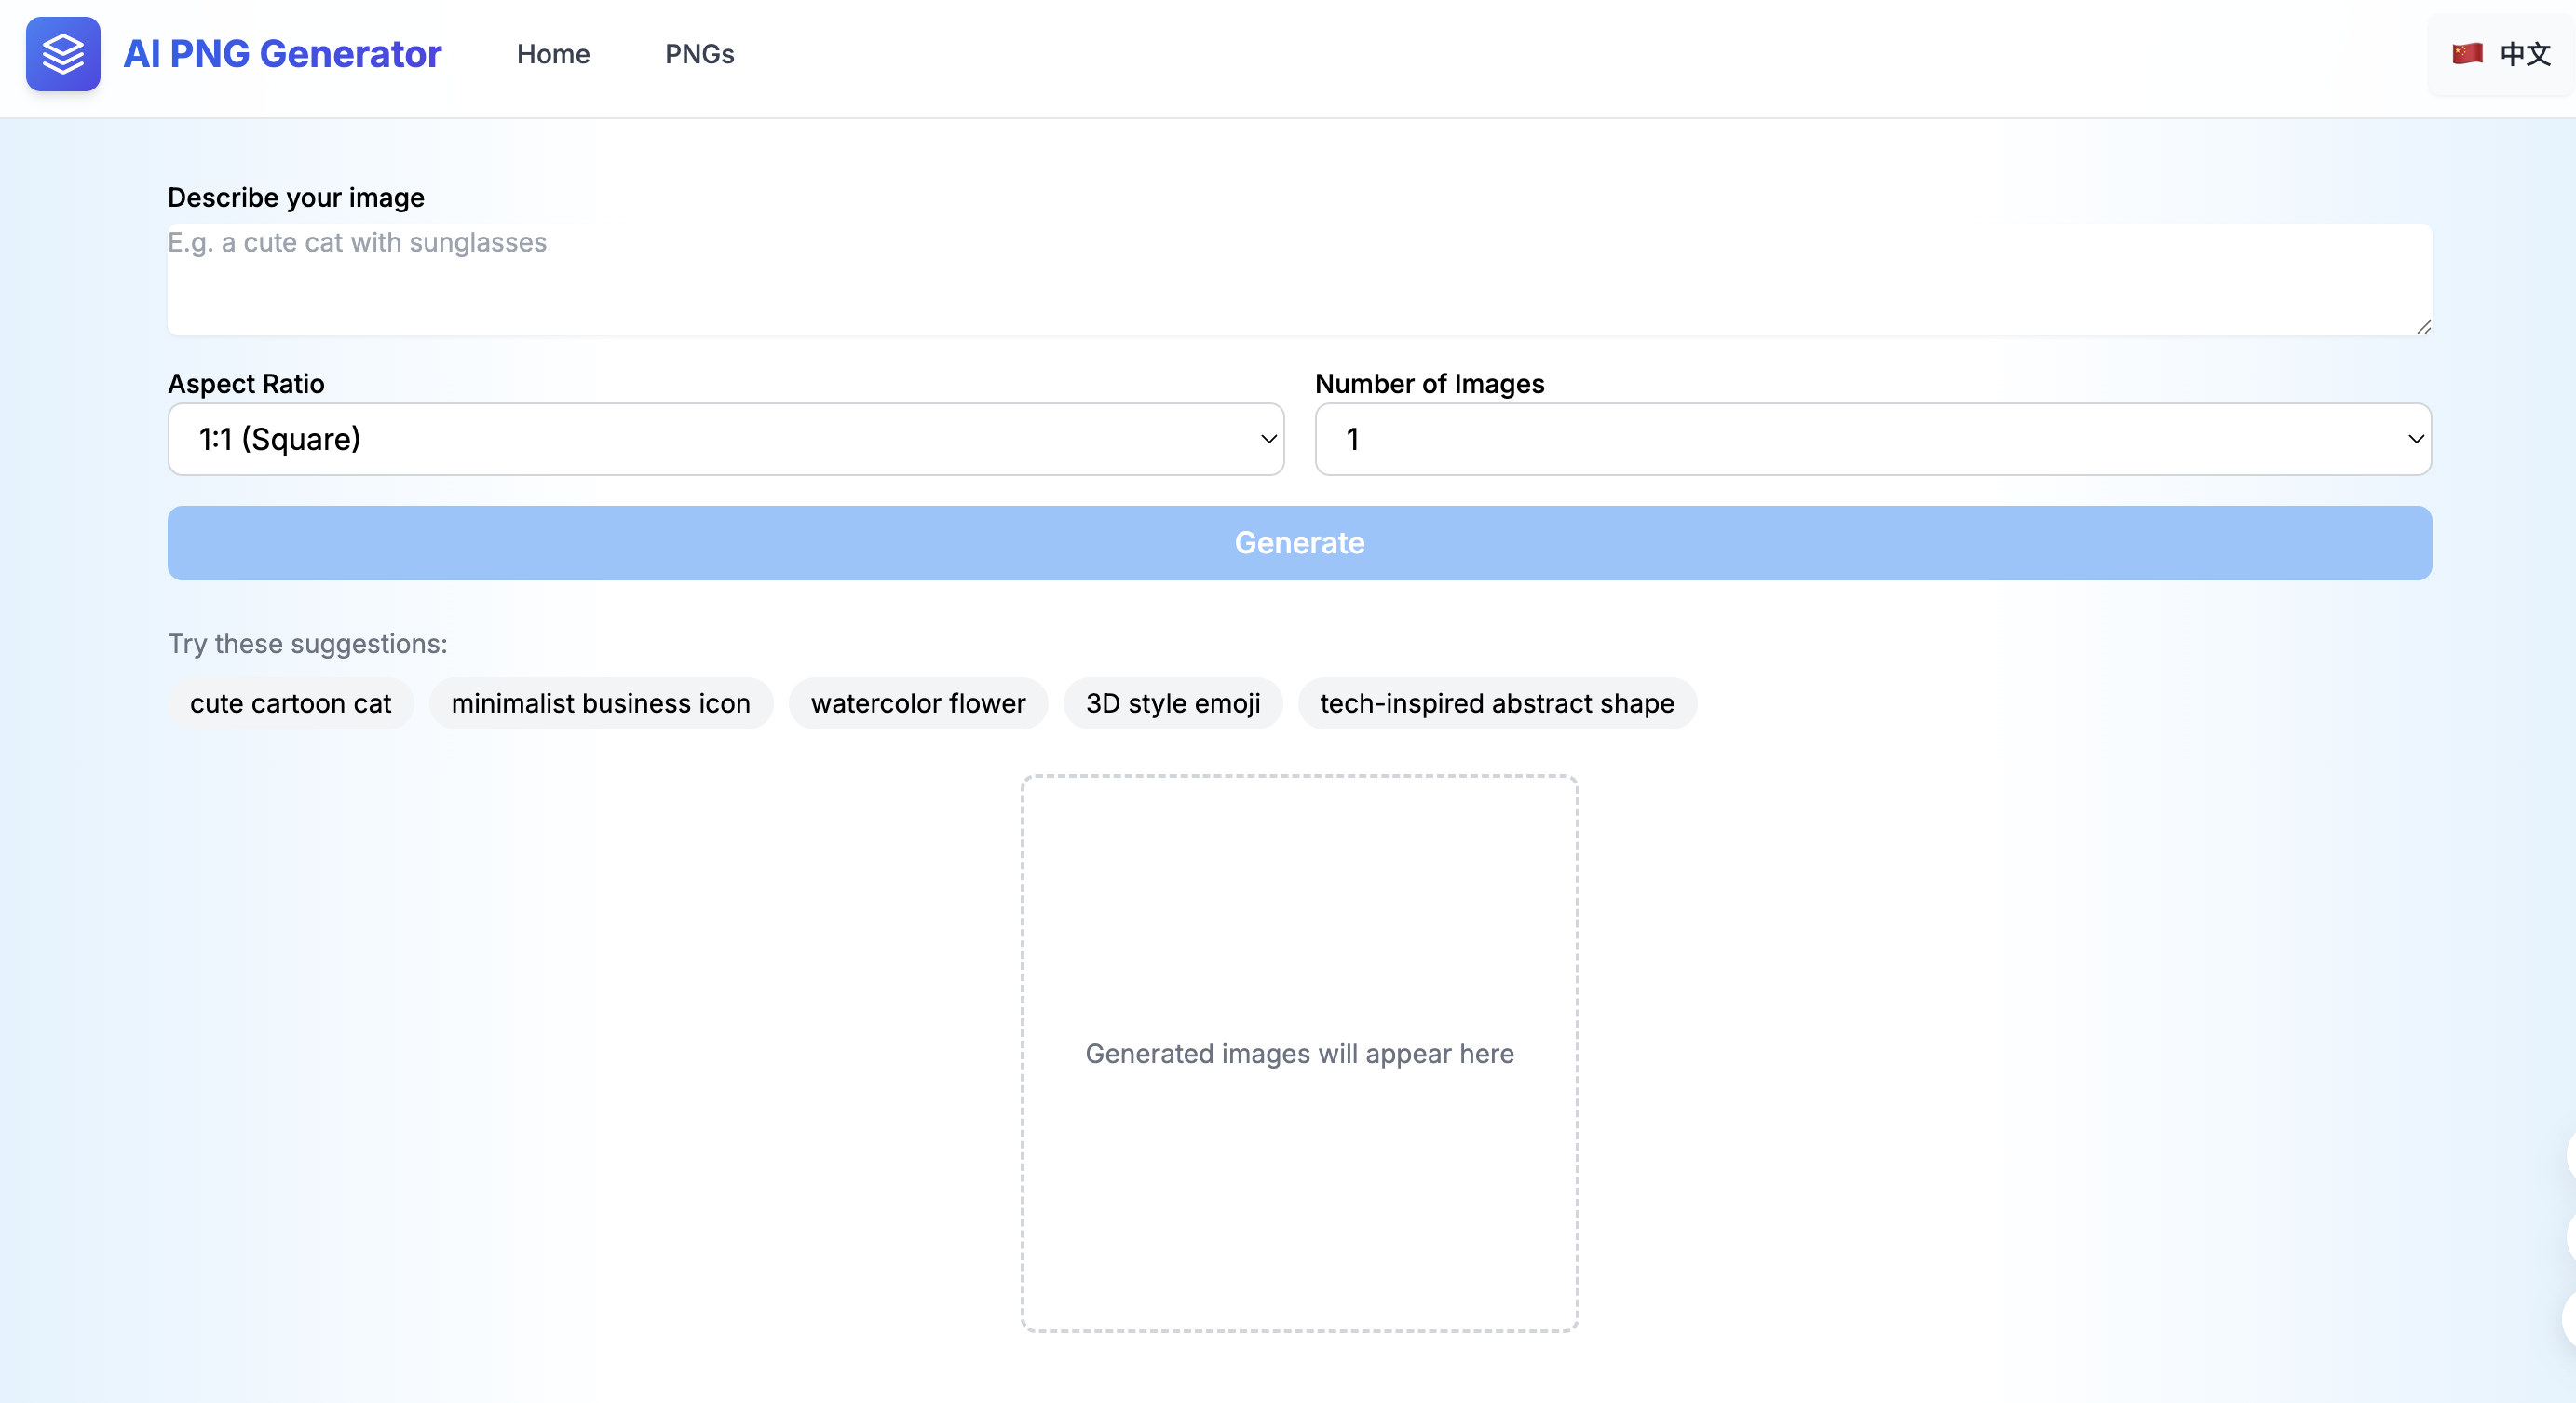Viewport: 2576px width, 1403px height.
Task: Click the AI PNG Generator logo icon
Action: click(x=62, y=54)
